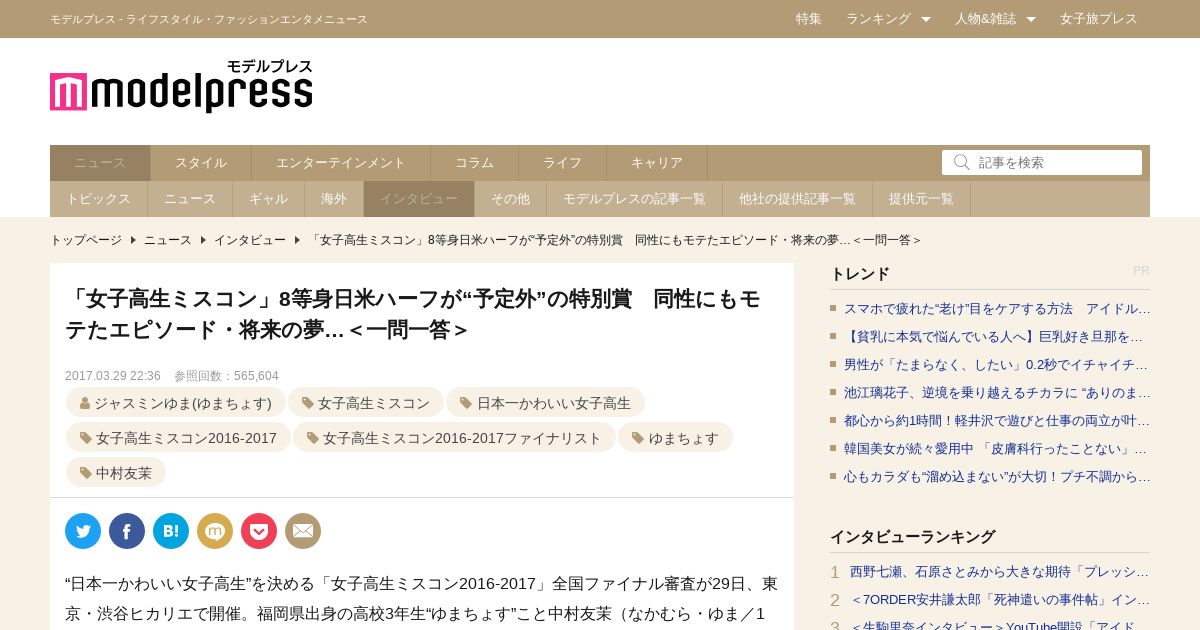Select the ライフ navigation tab
Image resolution: width=1200 pixels, height=630 pixels.
tap(562, 163)
